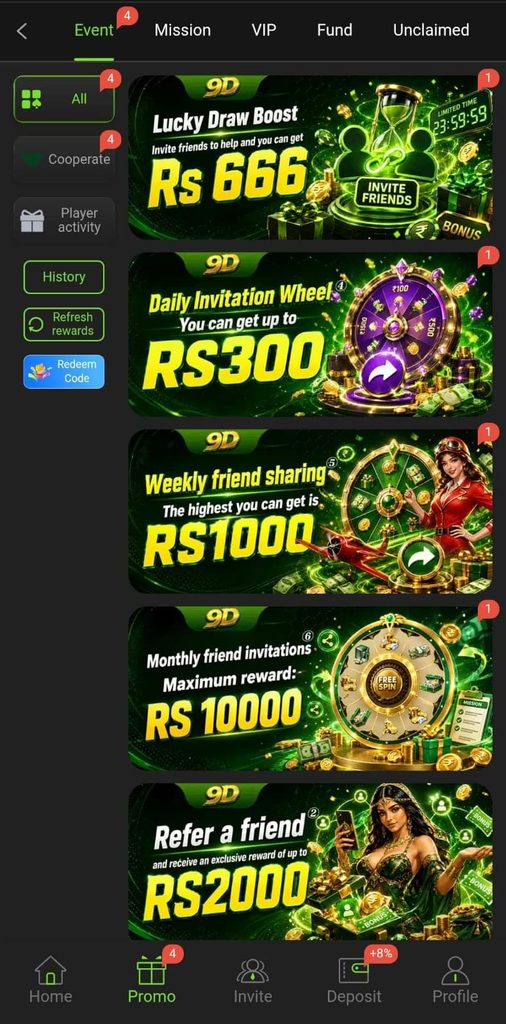Select the All category filter
This screenshot has height=1024, width=506.
click(x=64, y=99)
